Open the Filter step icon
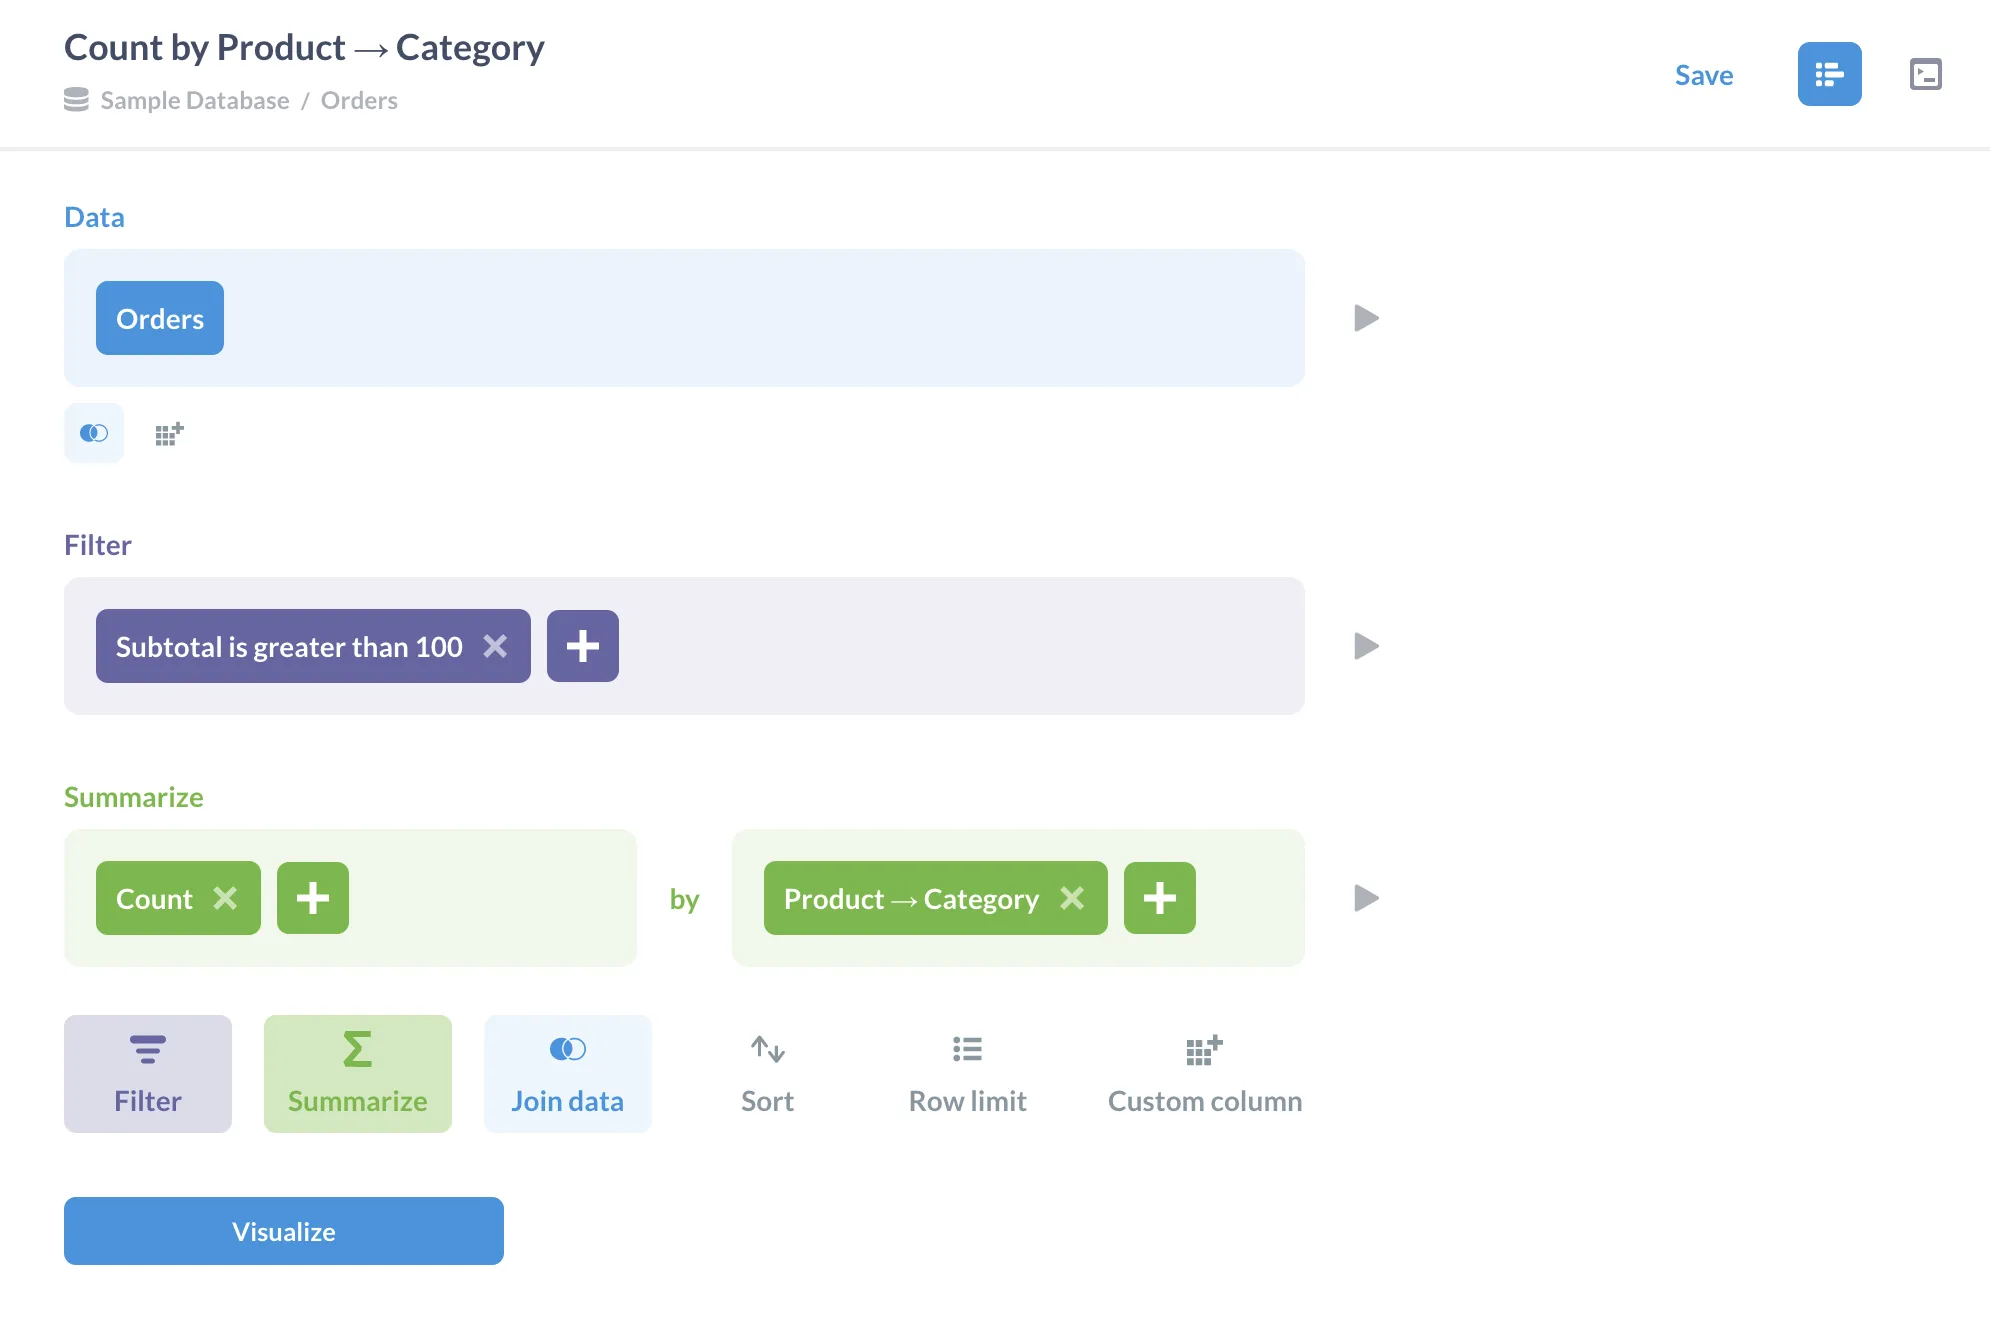Screen dimensions: 1990x1317 point(147,1073)
